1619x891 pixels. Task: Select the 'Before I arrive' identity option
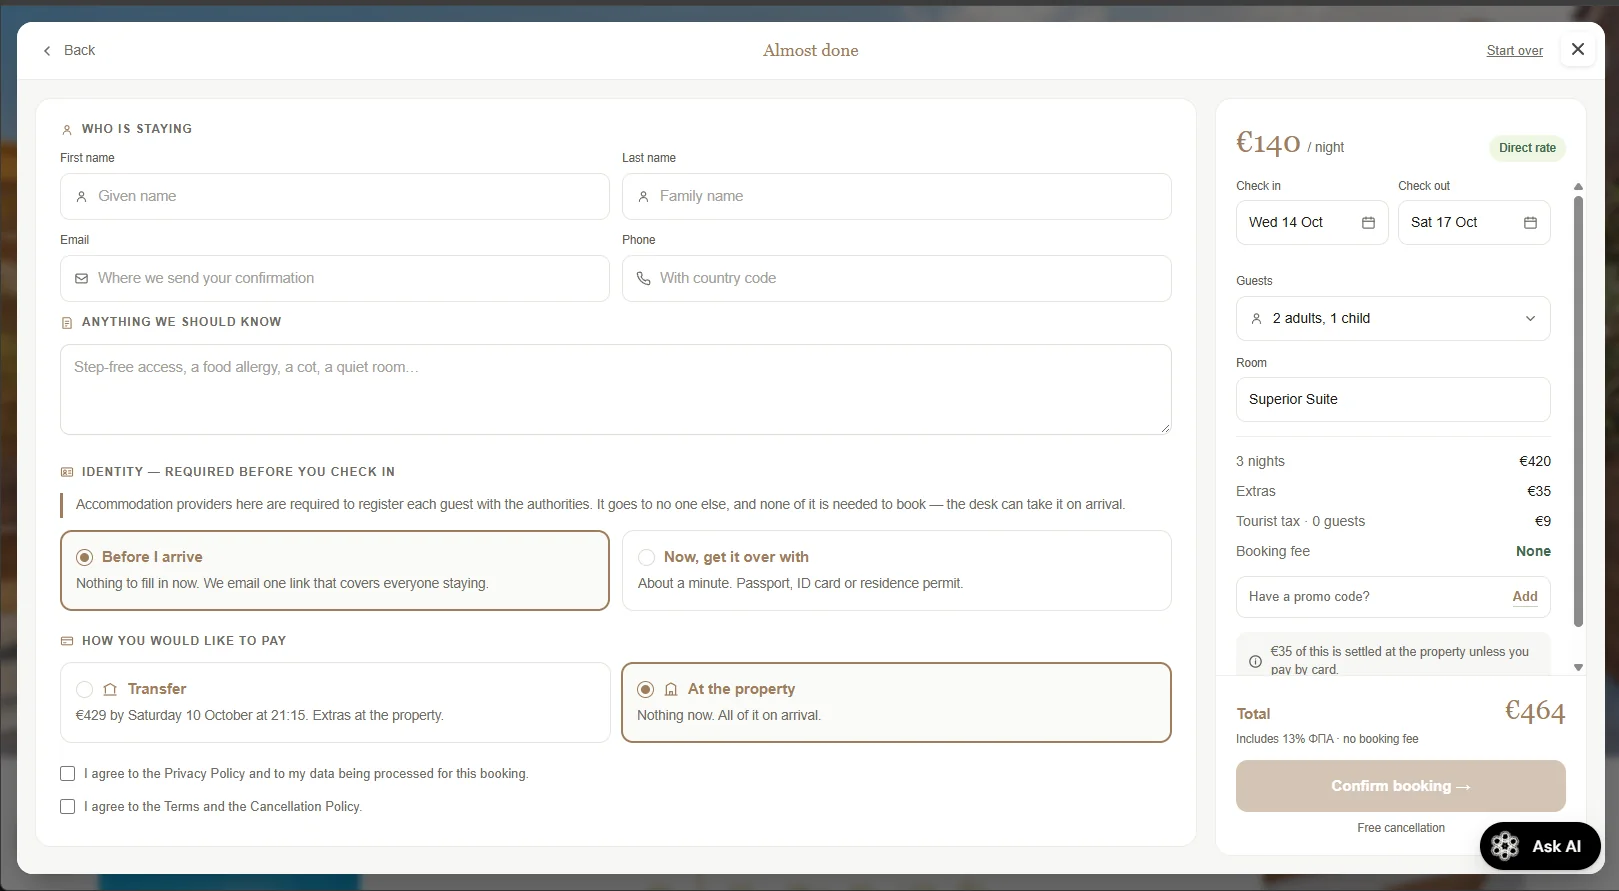click(335, 570)
